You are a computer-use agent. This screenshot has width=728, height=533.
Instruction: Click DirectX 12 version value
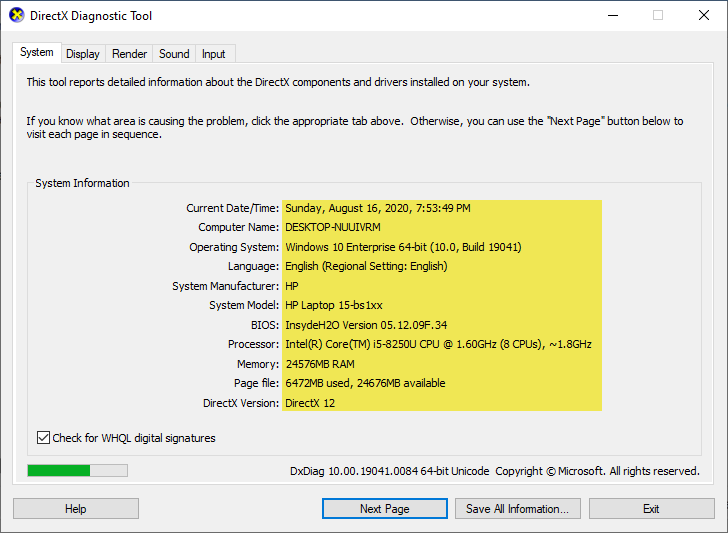pos(310,403)
